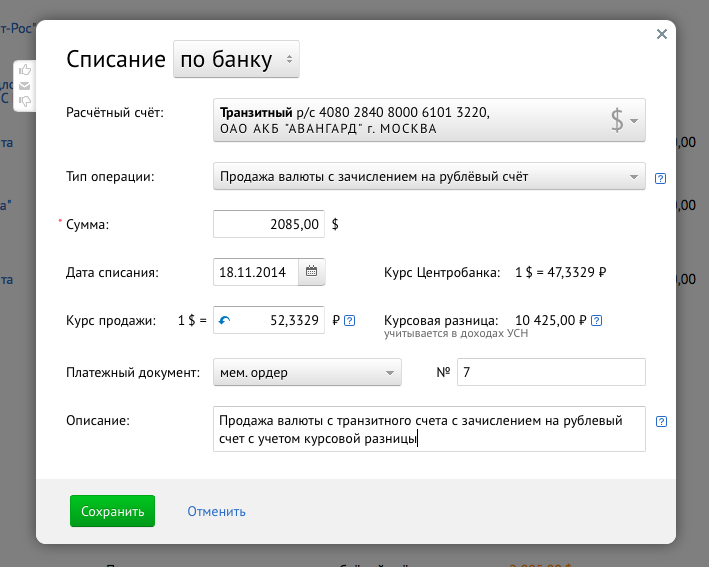The height and width of the screenshot is (567, 709).
Task: Focus the Сумма input field with 2085,00
Action: (269, 224)
